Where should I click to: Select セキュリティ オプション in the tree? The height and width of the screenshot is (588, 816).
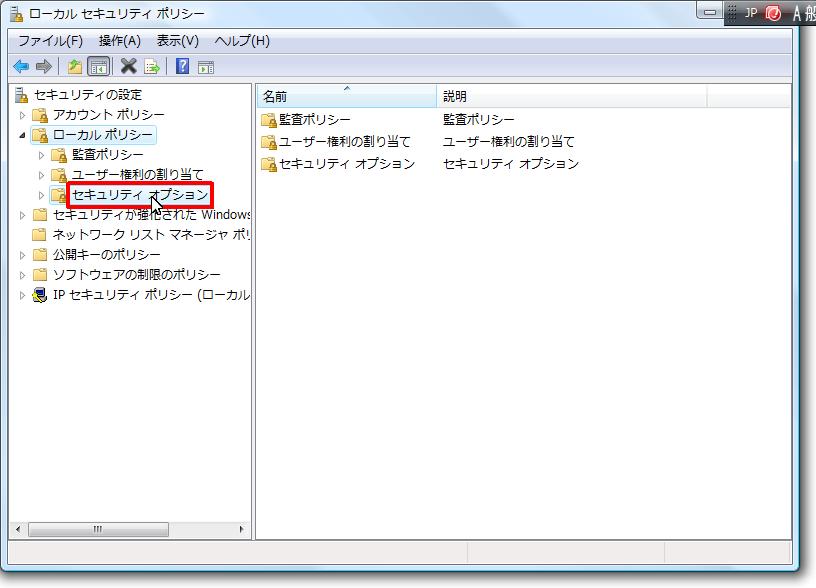pyautogui.click(x=140, y=194)
